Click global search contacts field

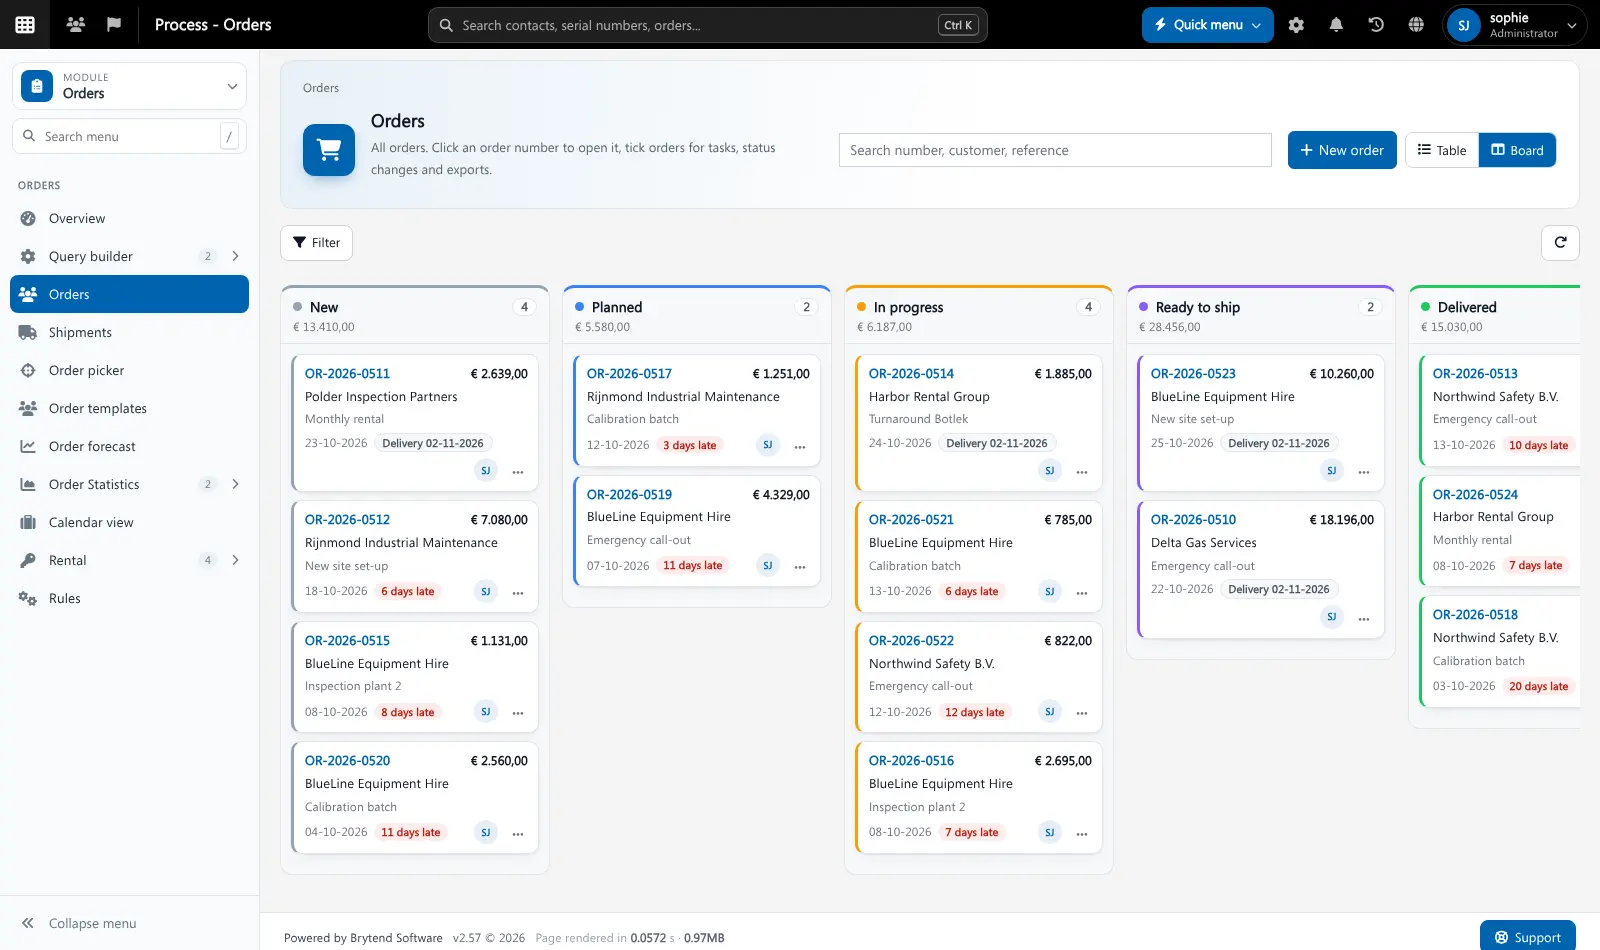(707, 25)
